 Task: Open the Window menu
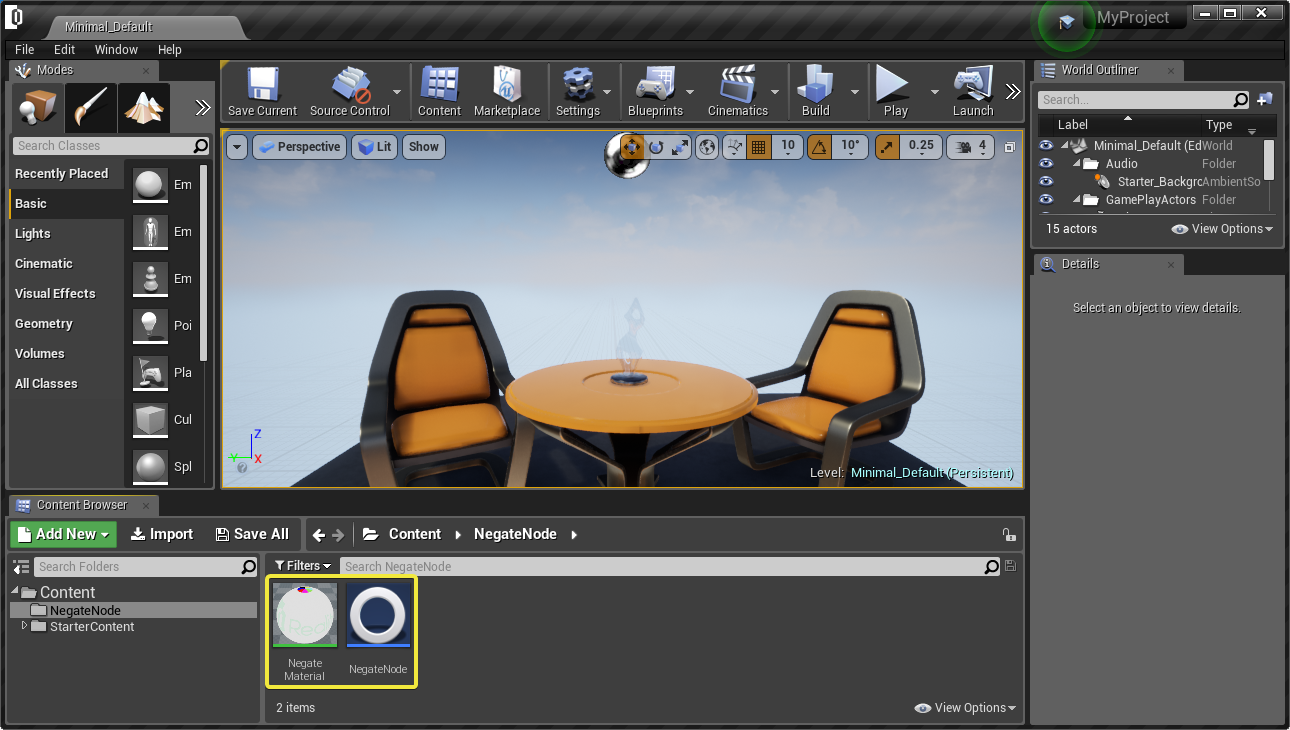[116, 49]
